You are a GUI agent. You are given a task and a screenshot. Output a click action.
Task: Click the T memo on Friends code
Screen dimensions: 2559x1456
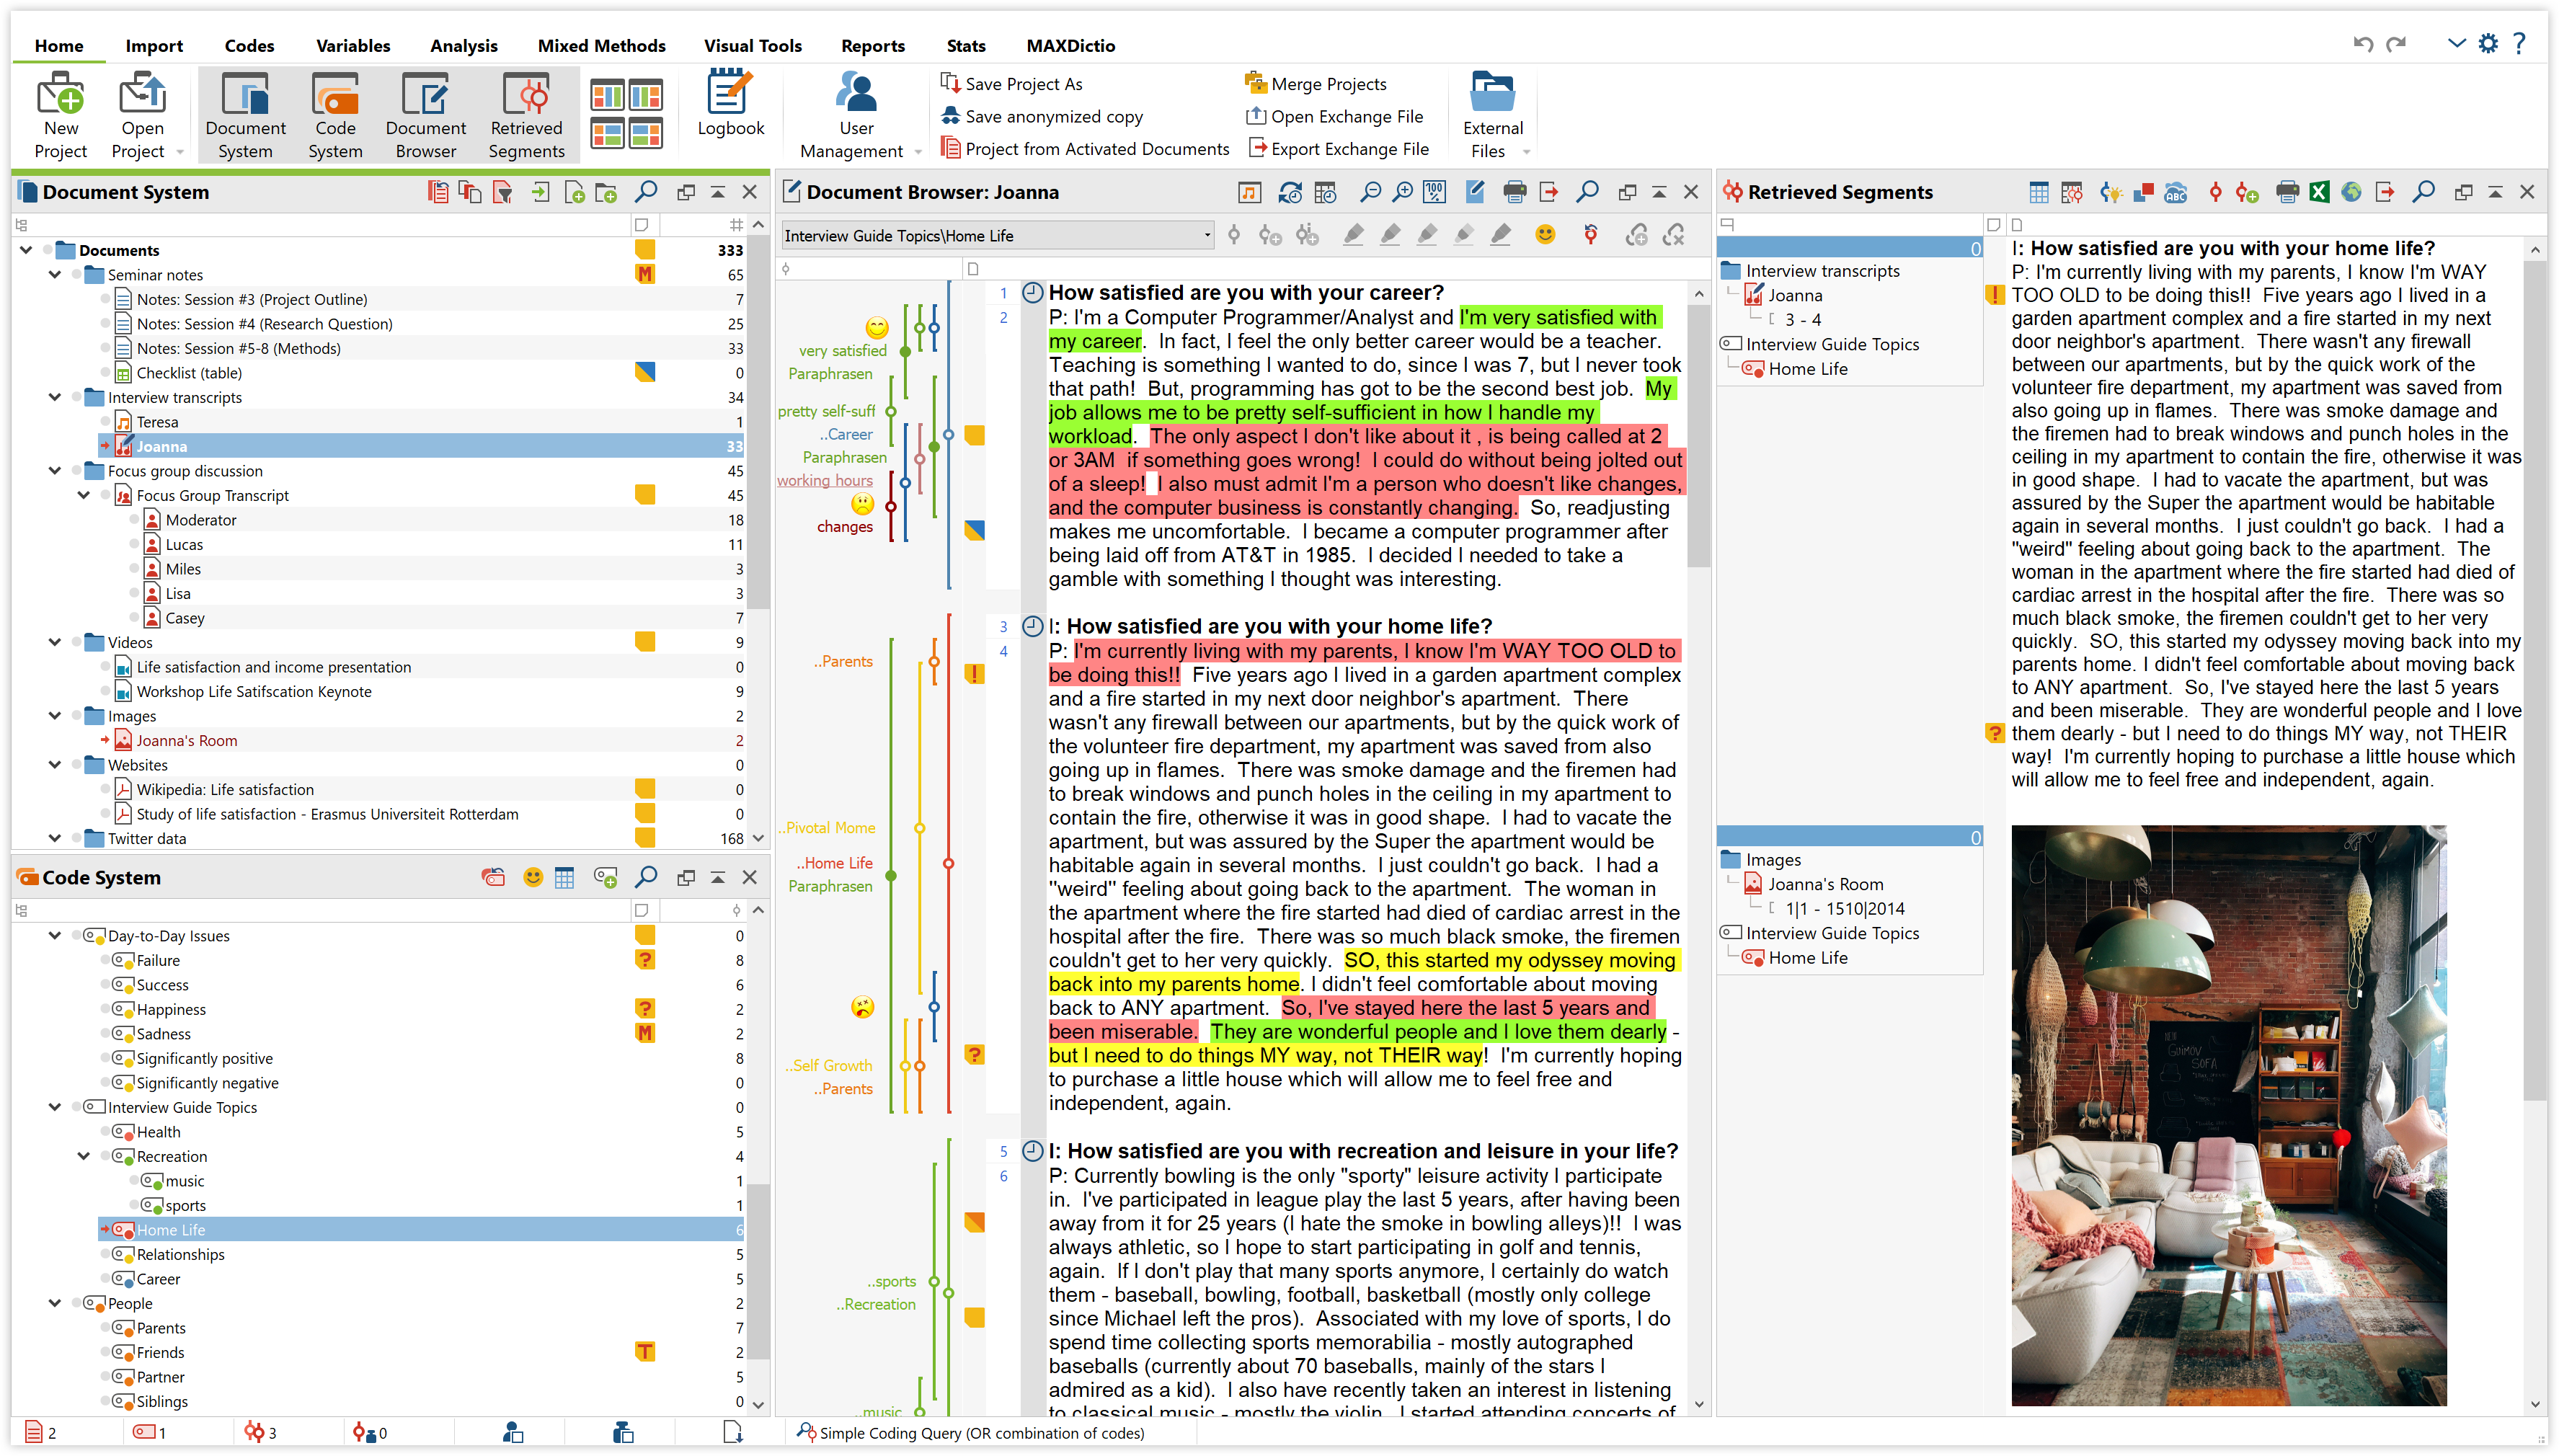pos(645,1352)
